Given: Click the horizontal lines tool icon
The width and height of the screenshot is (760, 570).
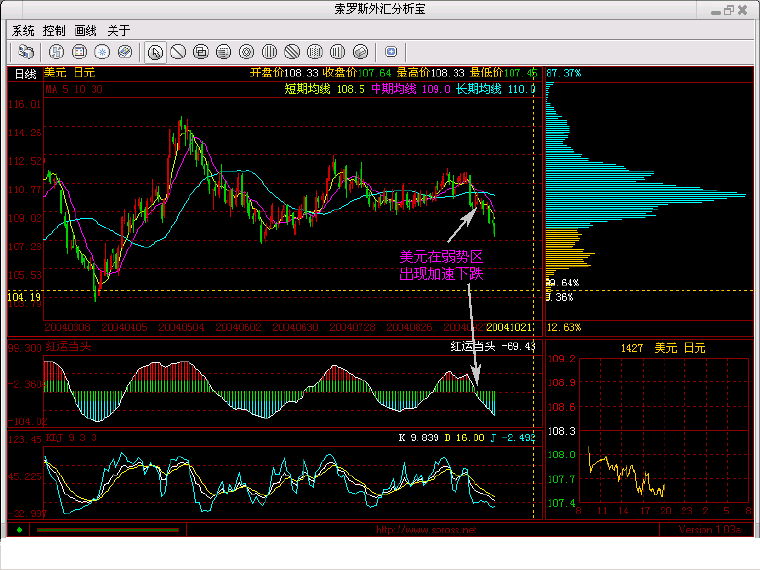Looking at the screenshot, I should click(x=224, y=51).
